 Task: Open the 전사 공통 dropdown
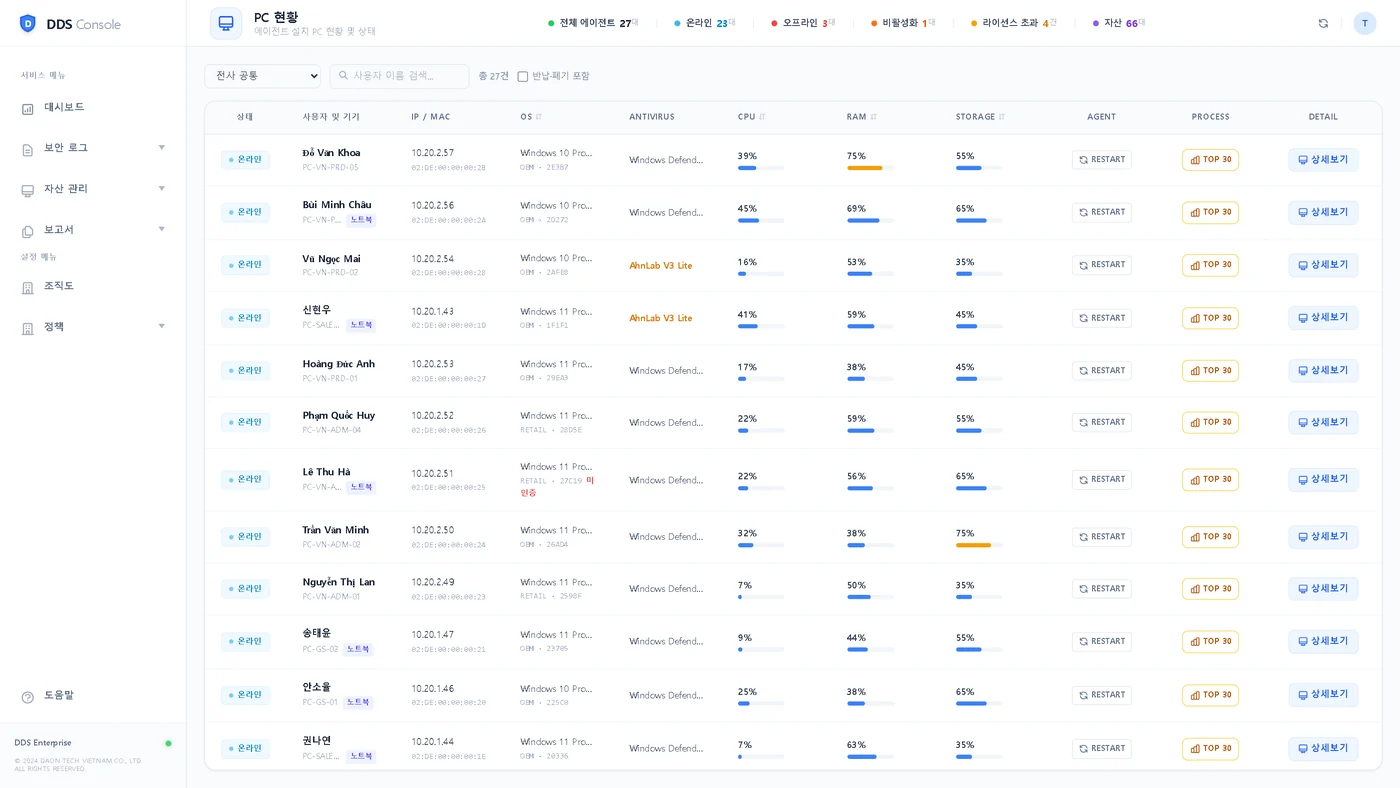(263, 76)
